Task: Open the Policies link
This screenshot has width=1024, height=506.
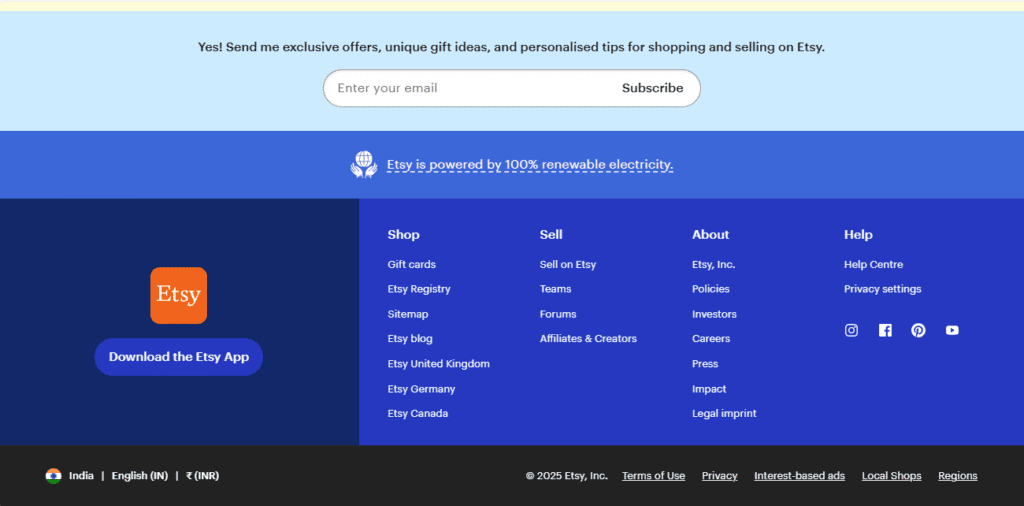Action: [711, 289]
